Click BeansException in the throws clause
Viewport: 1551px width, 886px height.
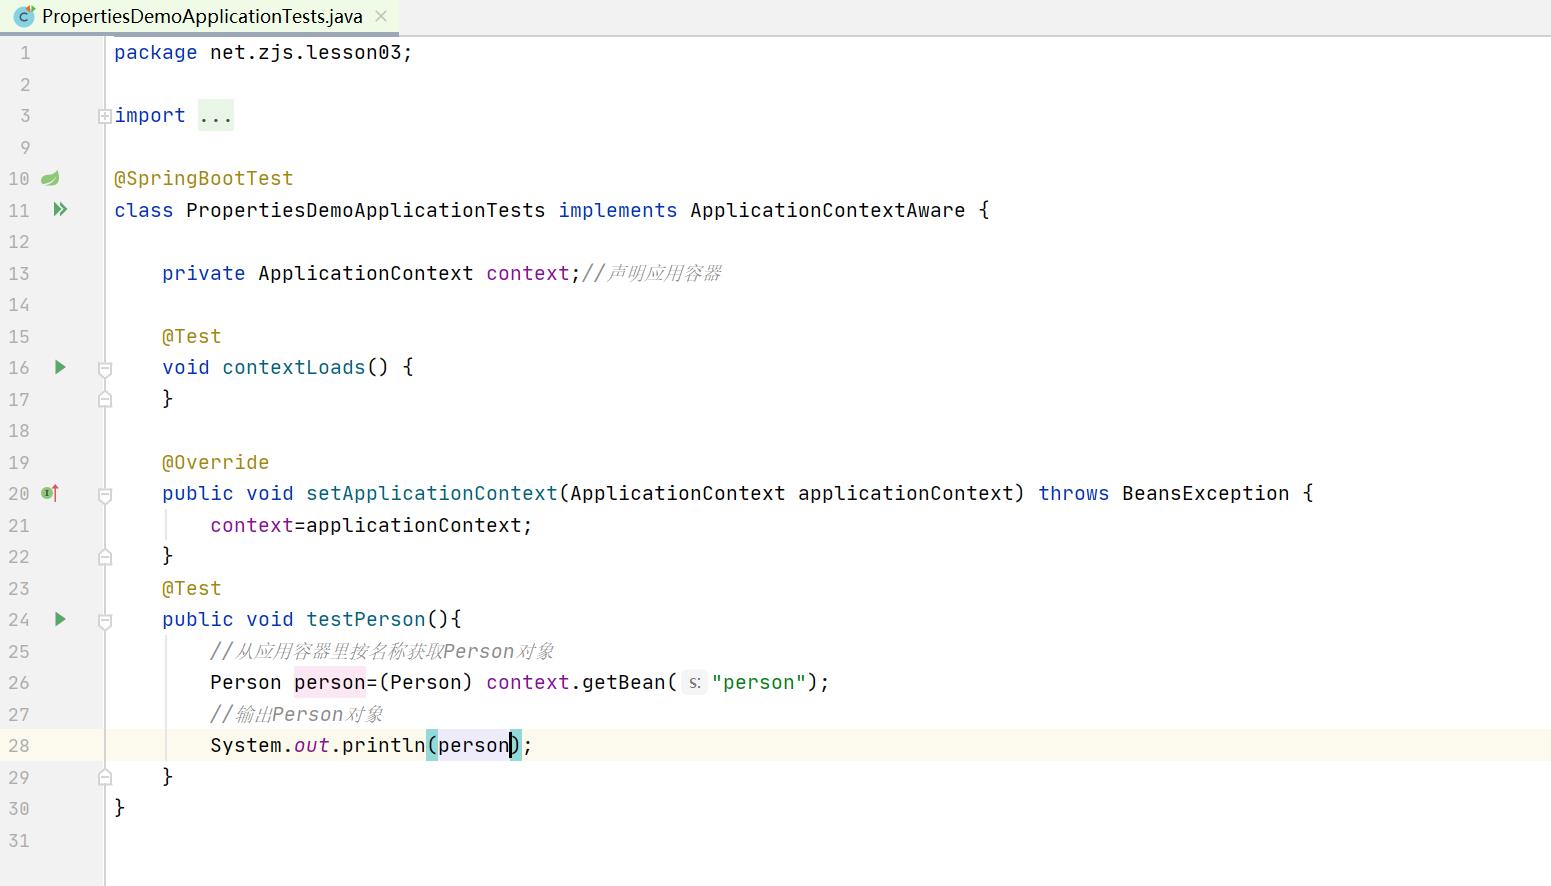(x=1206, y=493)
